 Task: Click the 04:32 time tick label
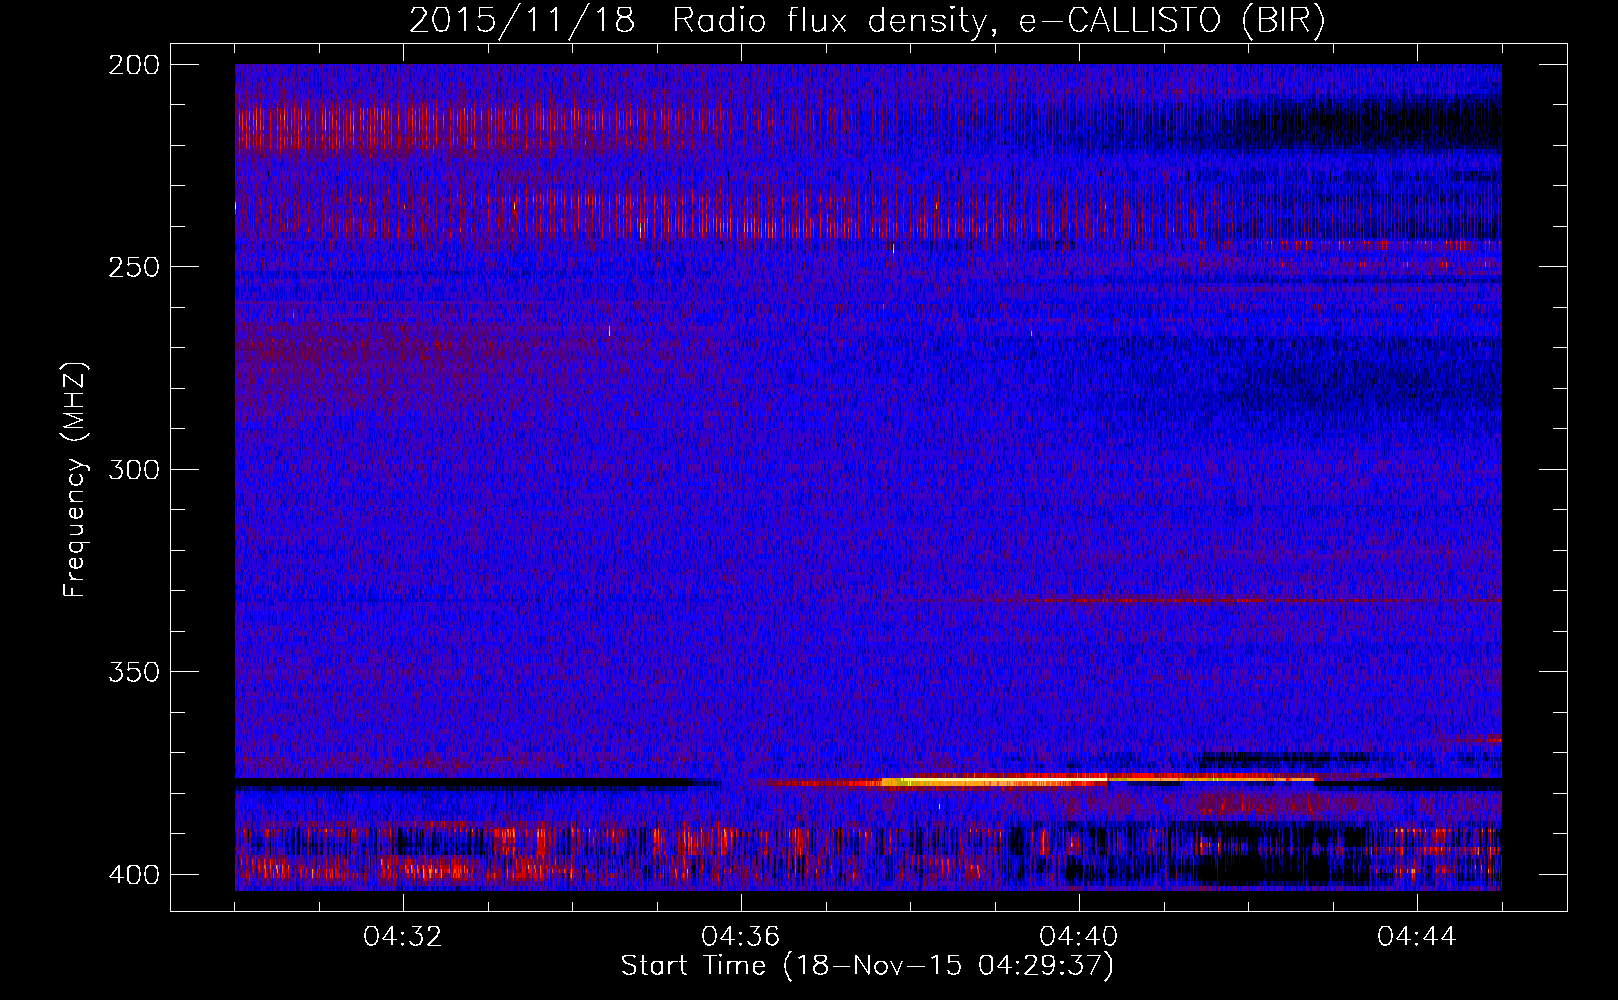(x=403, y=937)
